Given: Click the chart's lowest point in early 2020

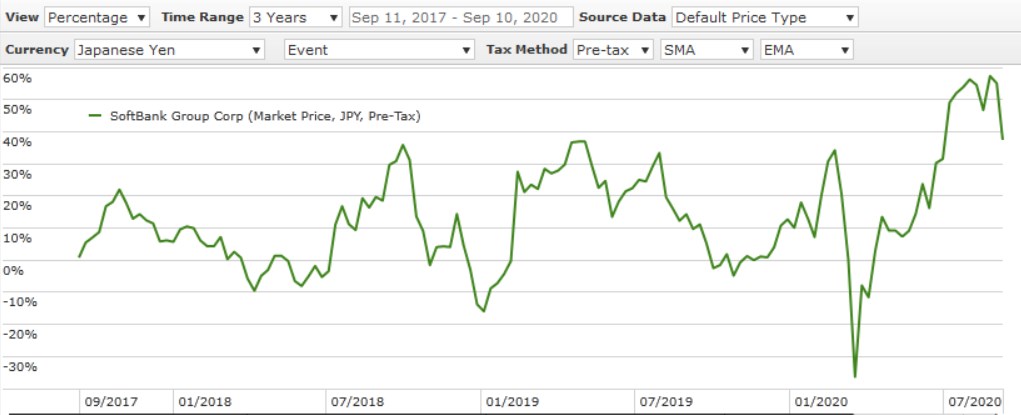Looking at the screenshot, I should (855, 376).
